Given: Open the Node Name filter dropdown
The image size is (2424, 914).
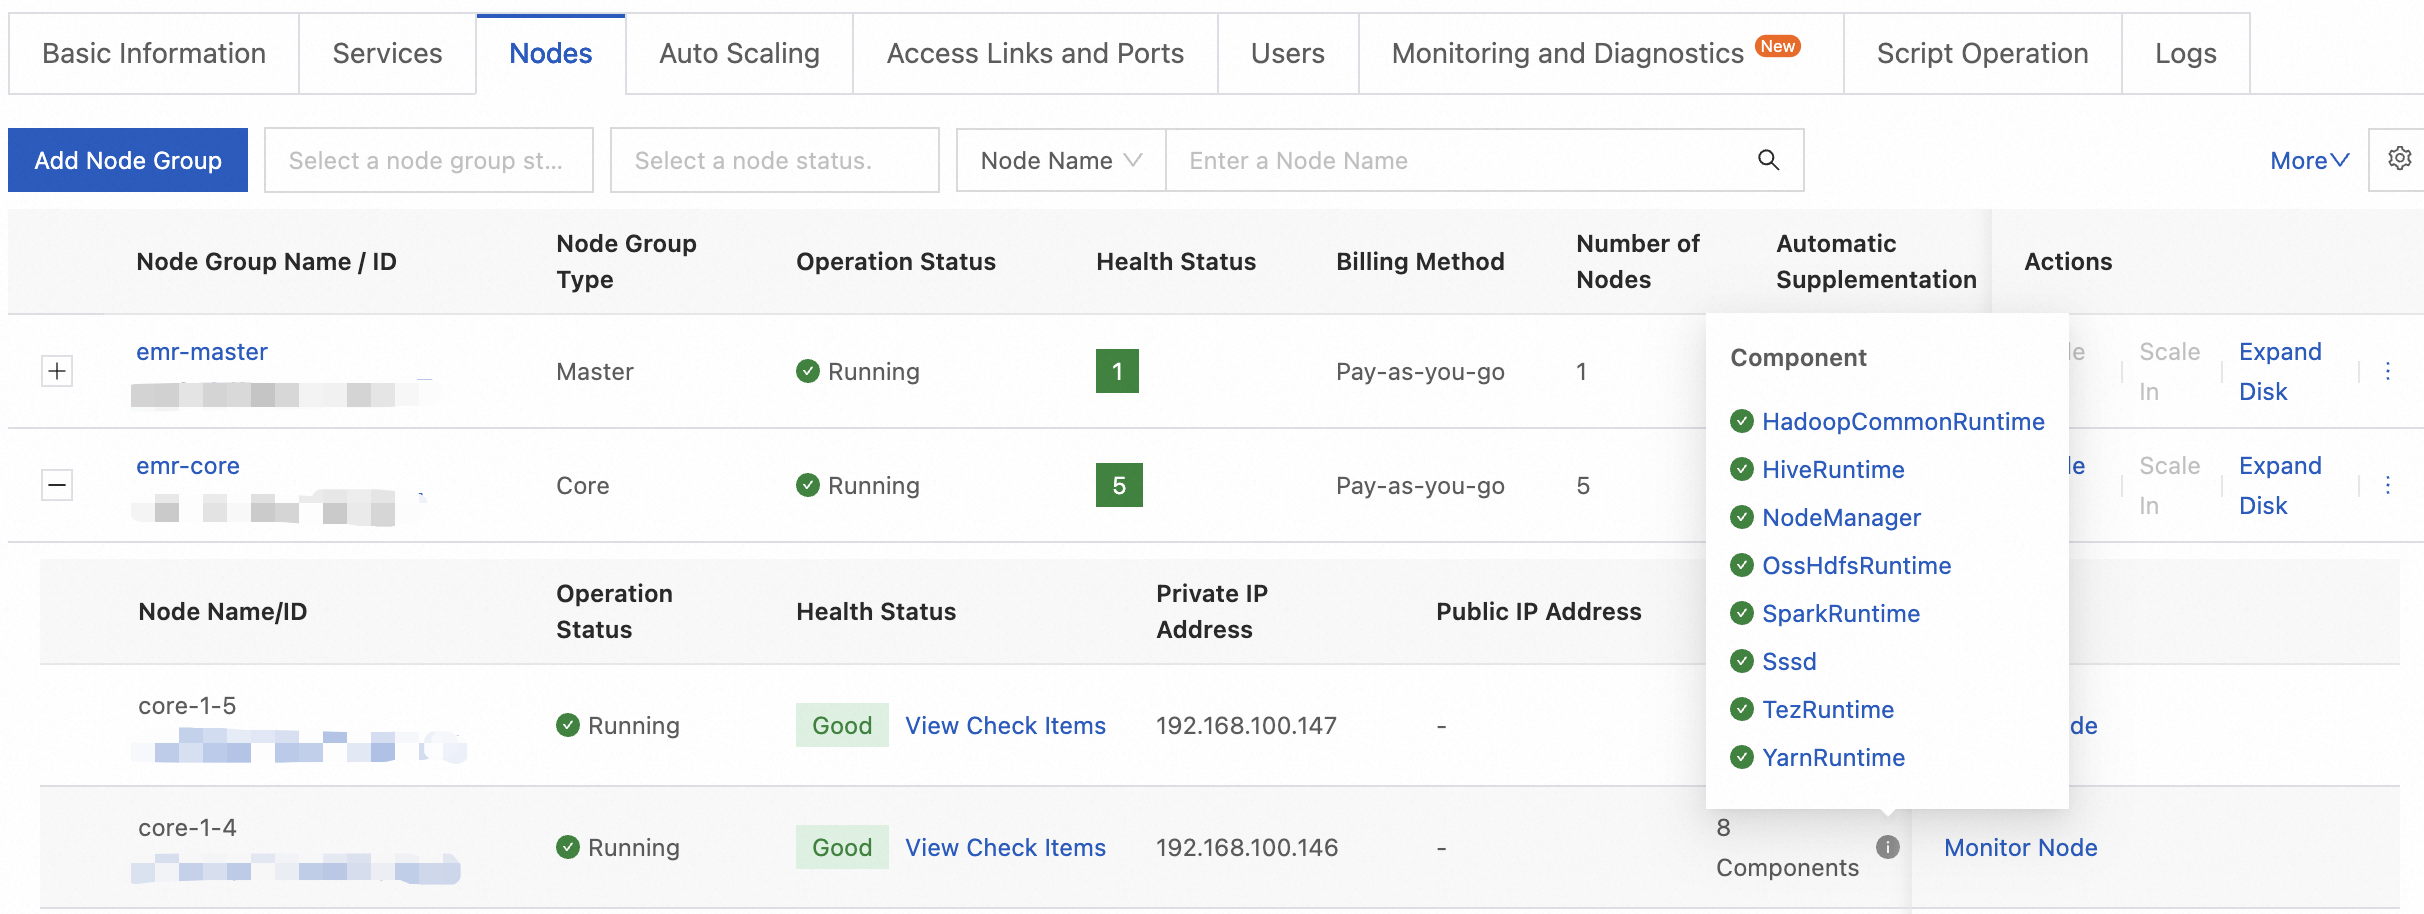Looking at the screenshot, I should 1060,160.
